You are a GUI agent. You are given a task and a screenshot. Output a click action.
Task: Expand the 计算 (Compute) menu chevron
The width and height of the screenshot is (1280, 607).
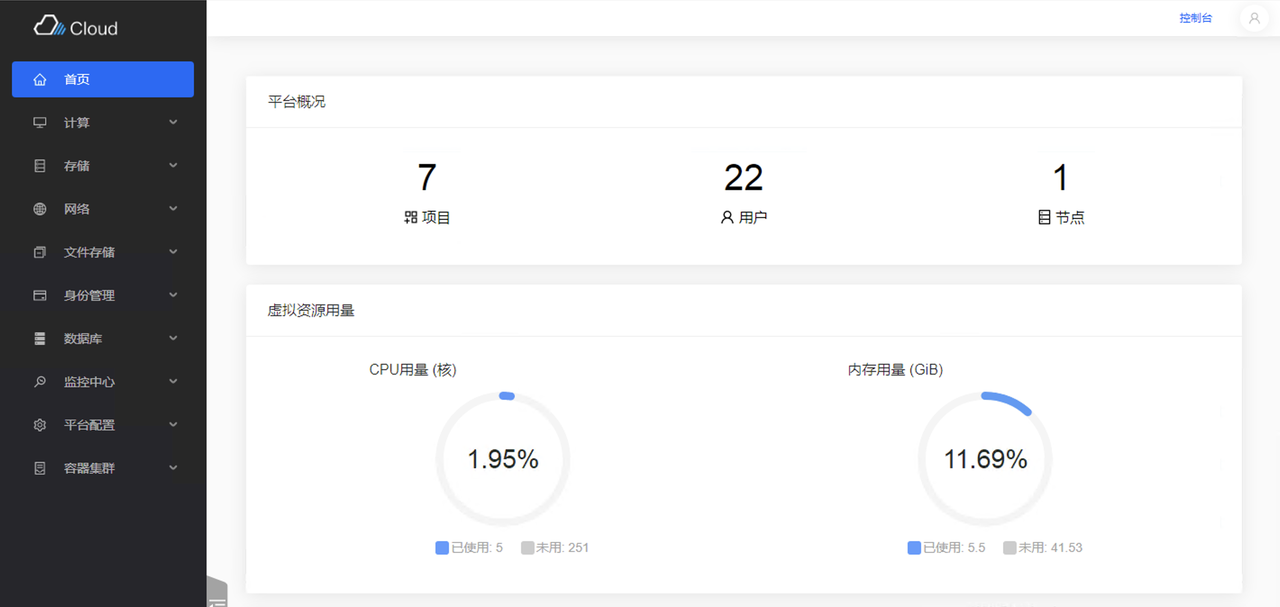(x=172, y=122)
